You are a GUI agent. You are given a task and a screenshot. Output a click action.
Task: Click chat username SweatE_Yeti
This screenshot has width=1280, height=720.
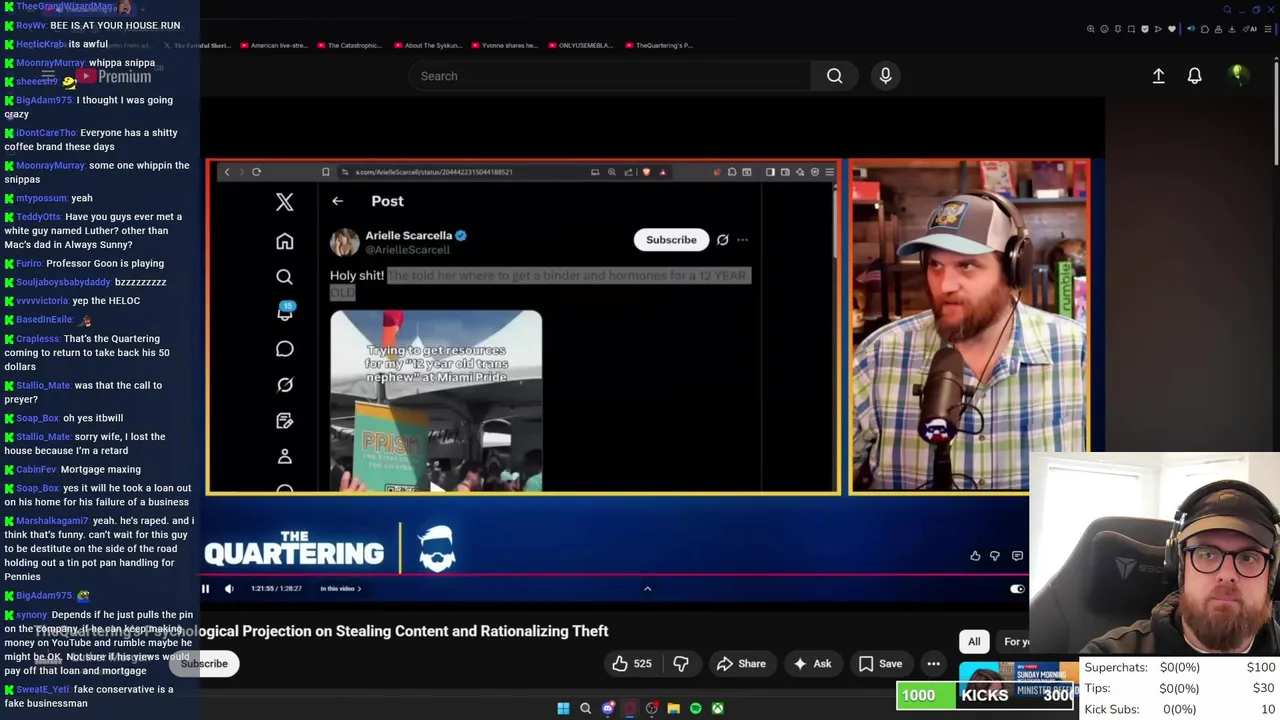43,690
